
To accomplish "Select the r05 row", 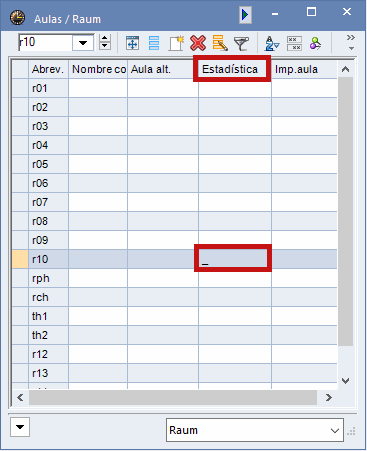I will pos(175,164).
